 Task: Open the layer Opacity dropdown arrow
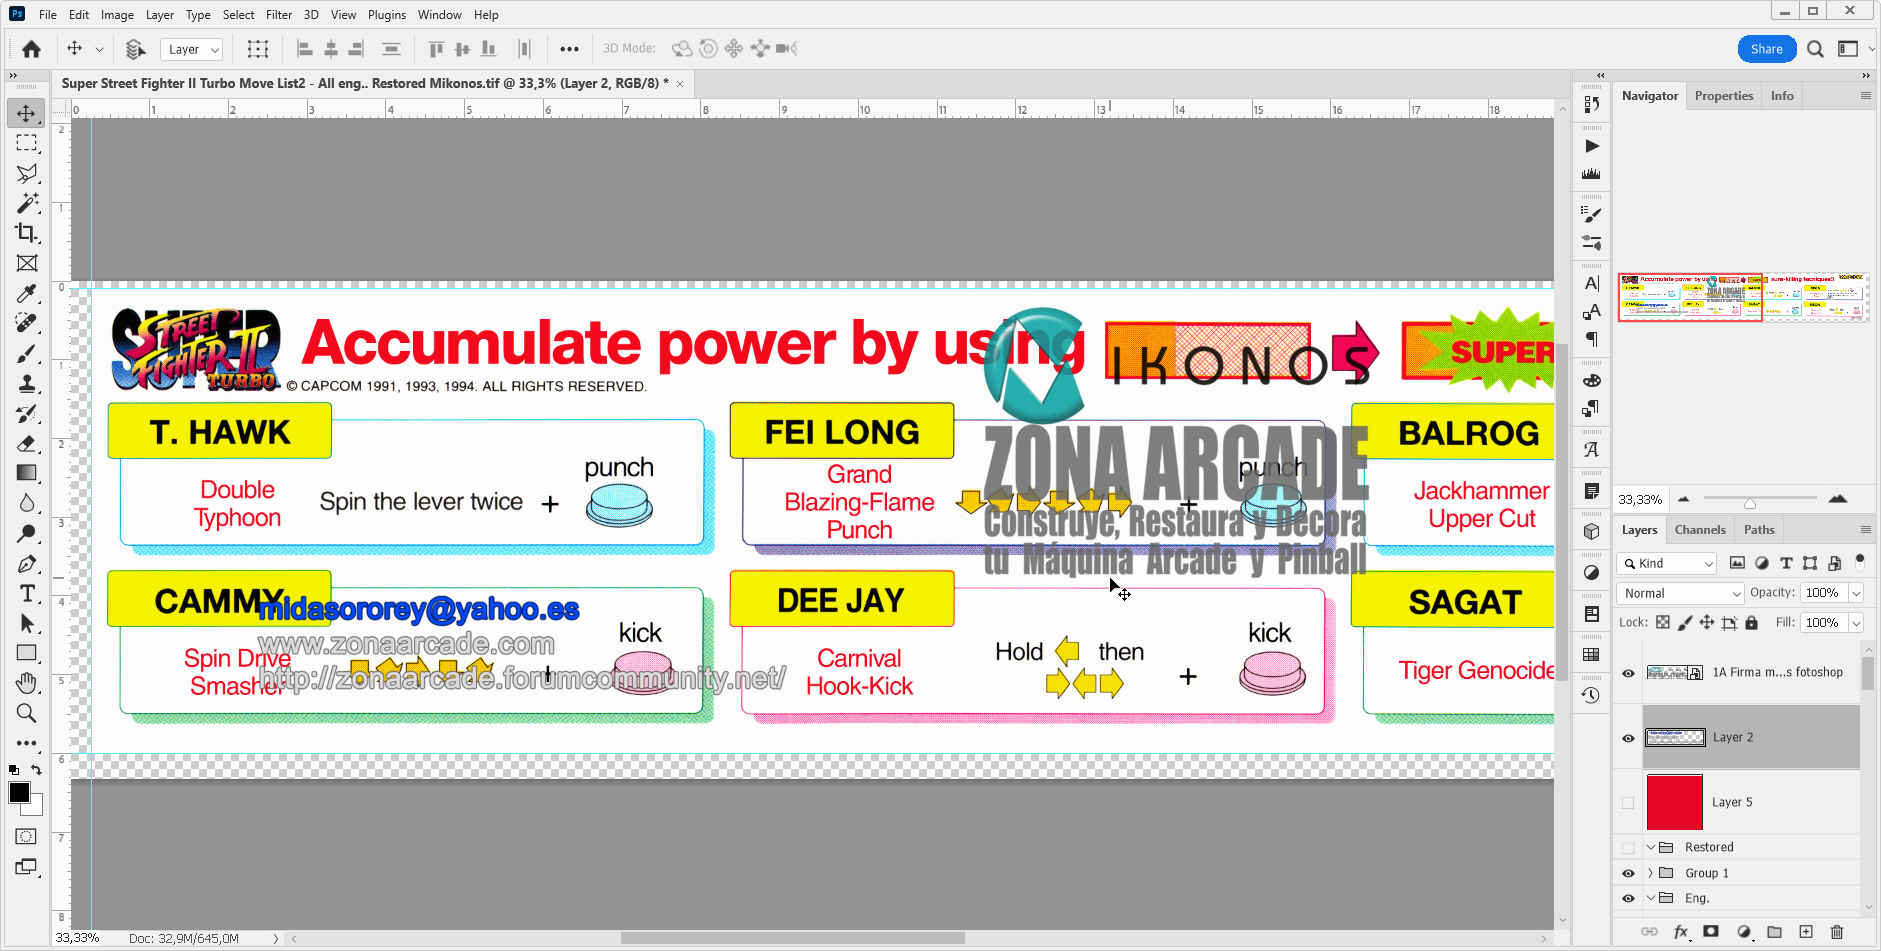click(1856, 593)
